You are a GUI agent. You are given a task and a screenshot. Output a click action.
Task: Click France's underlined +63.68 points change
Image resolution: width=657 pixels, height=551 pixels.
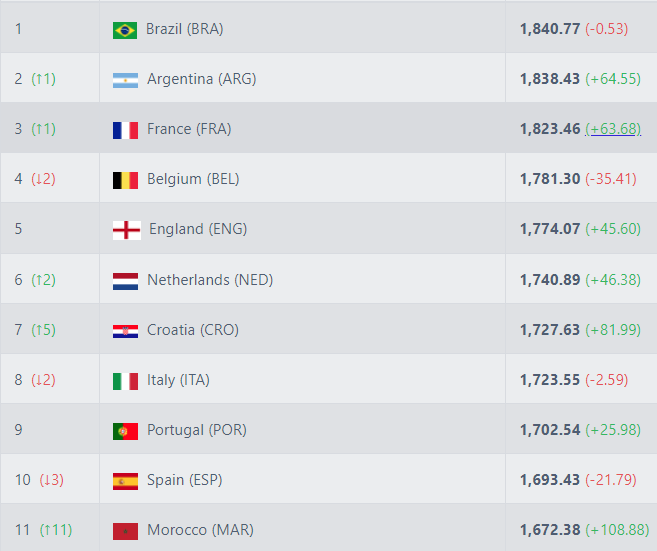[x=613, y=129]
